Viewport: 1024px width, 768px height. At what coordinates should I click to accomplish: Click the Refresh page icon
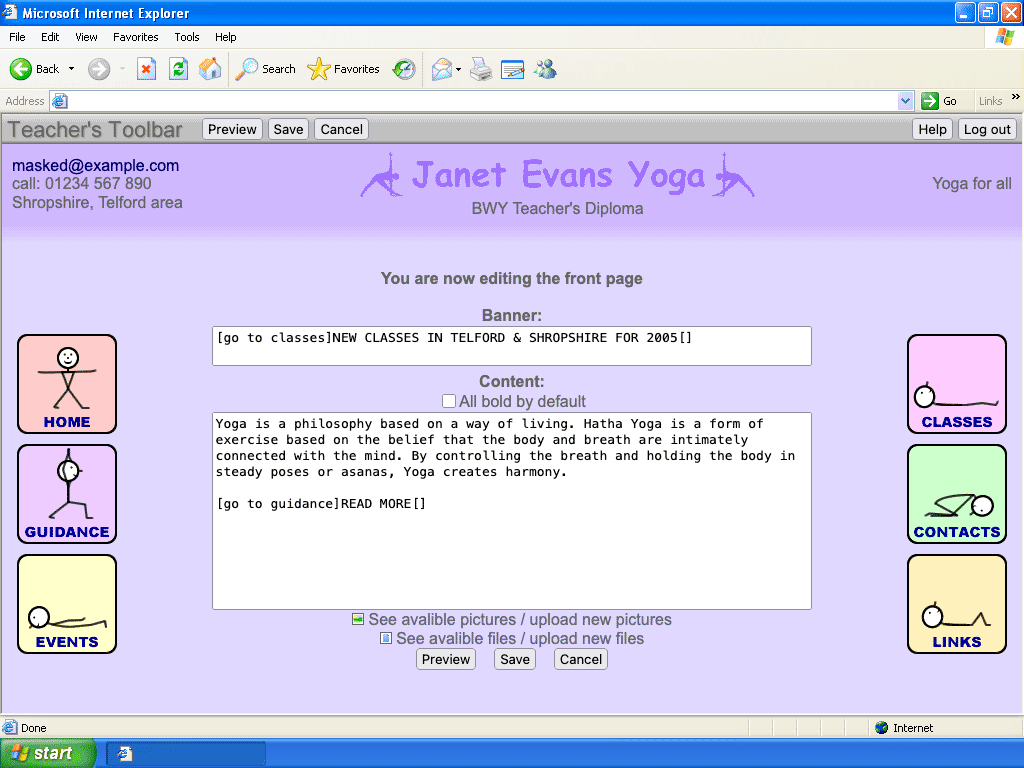[x=178, y=69]
